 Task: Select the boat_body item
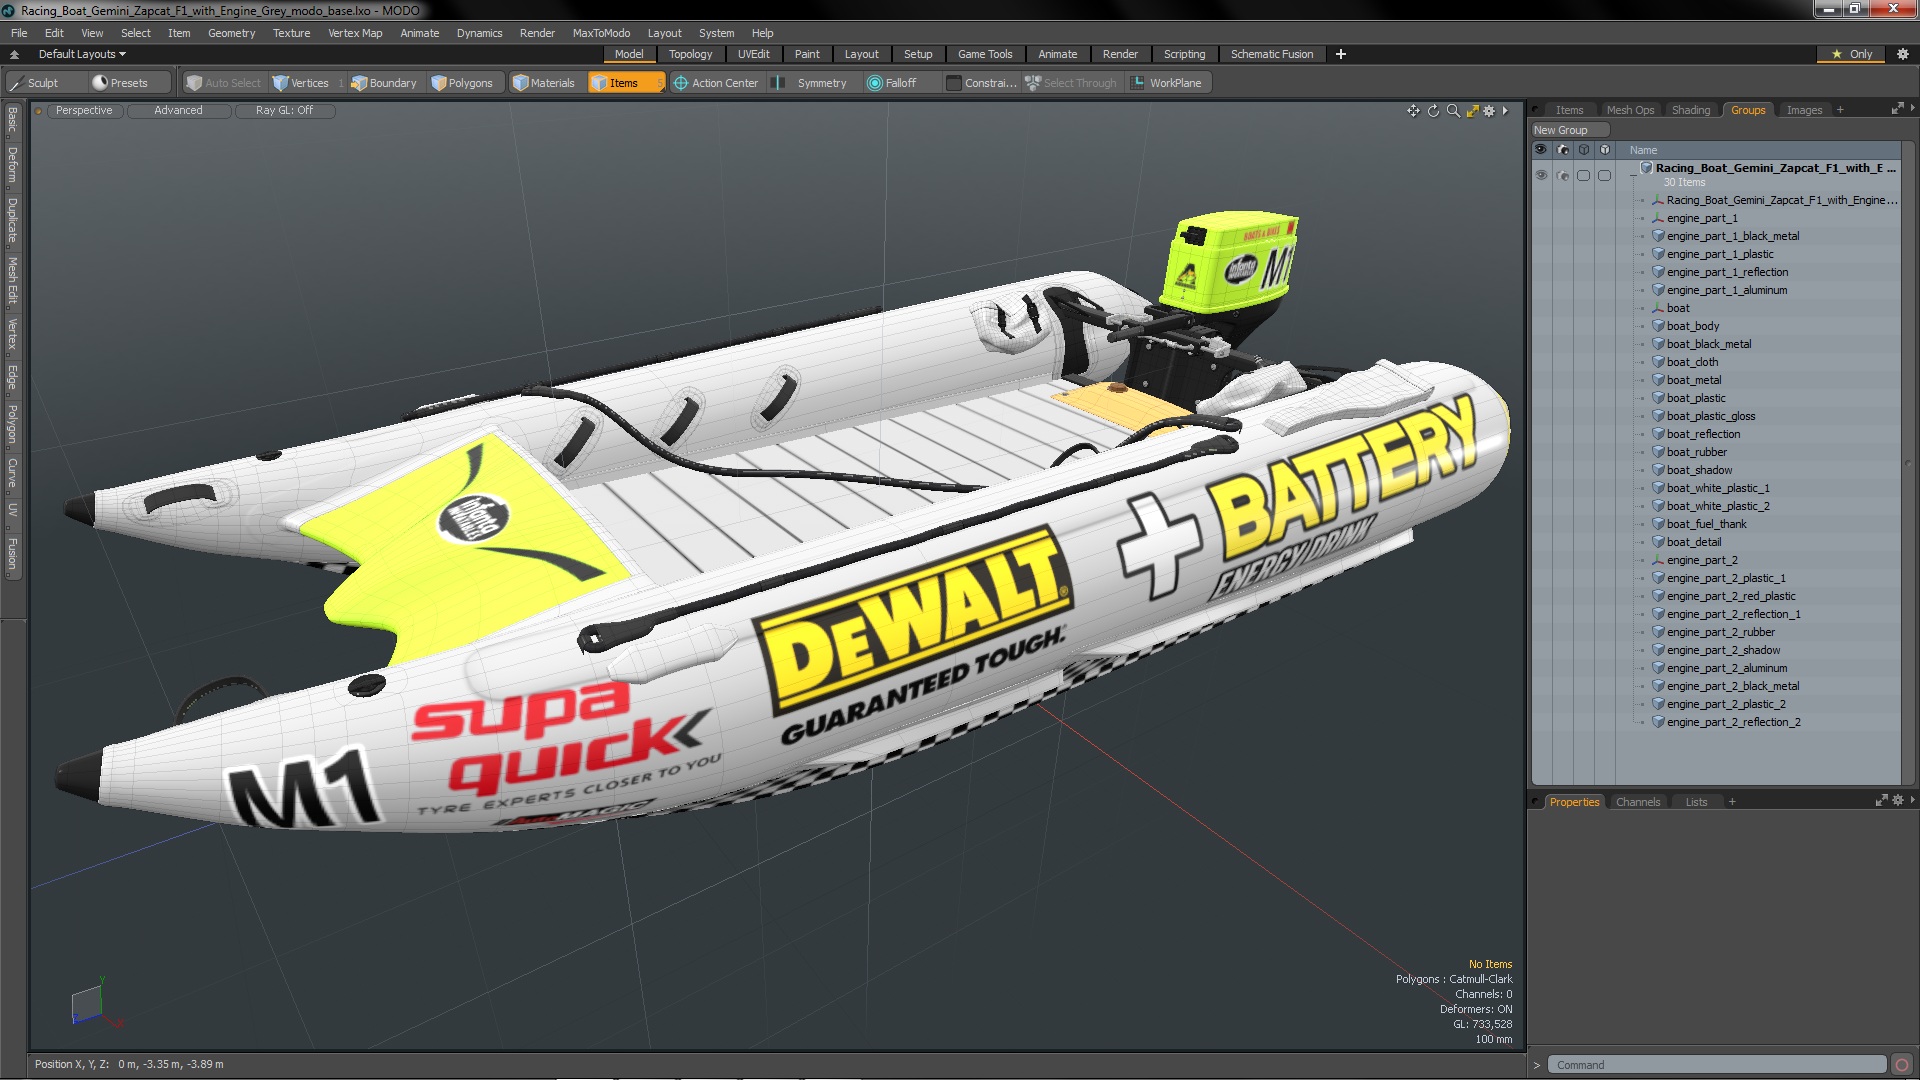click(x=1692, y=326)
